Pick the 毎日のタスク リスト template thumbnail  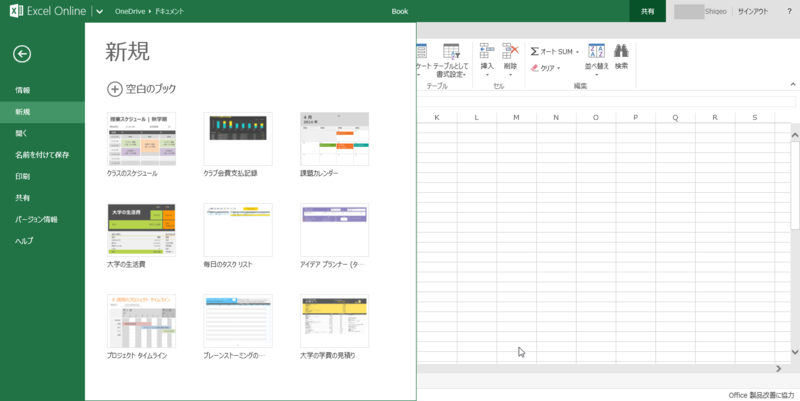tap(238, 230)
